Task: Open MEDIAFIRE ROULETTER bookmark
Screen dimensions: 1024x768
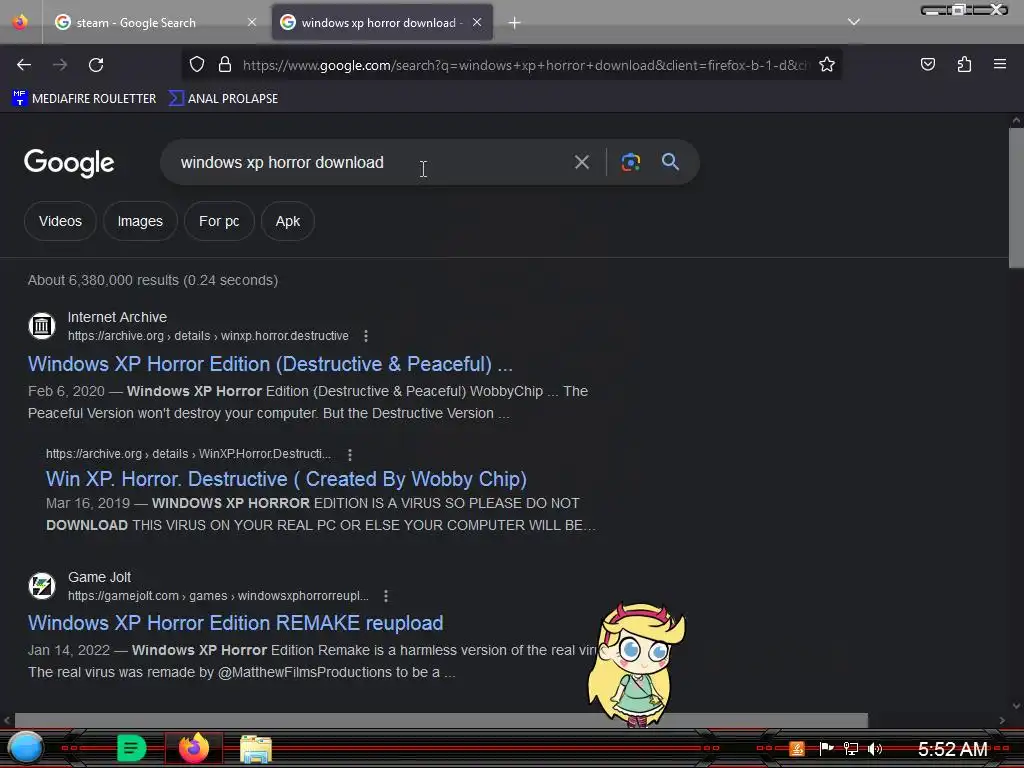Action: 84,99
